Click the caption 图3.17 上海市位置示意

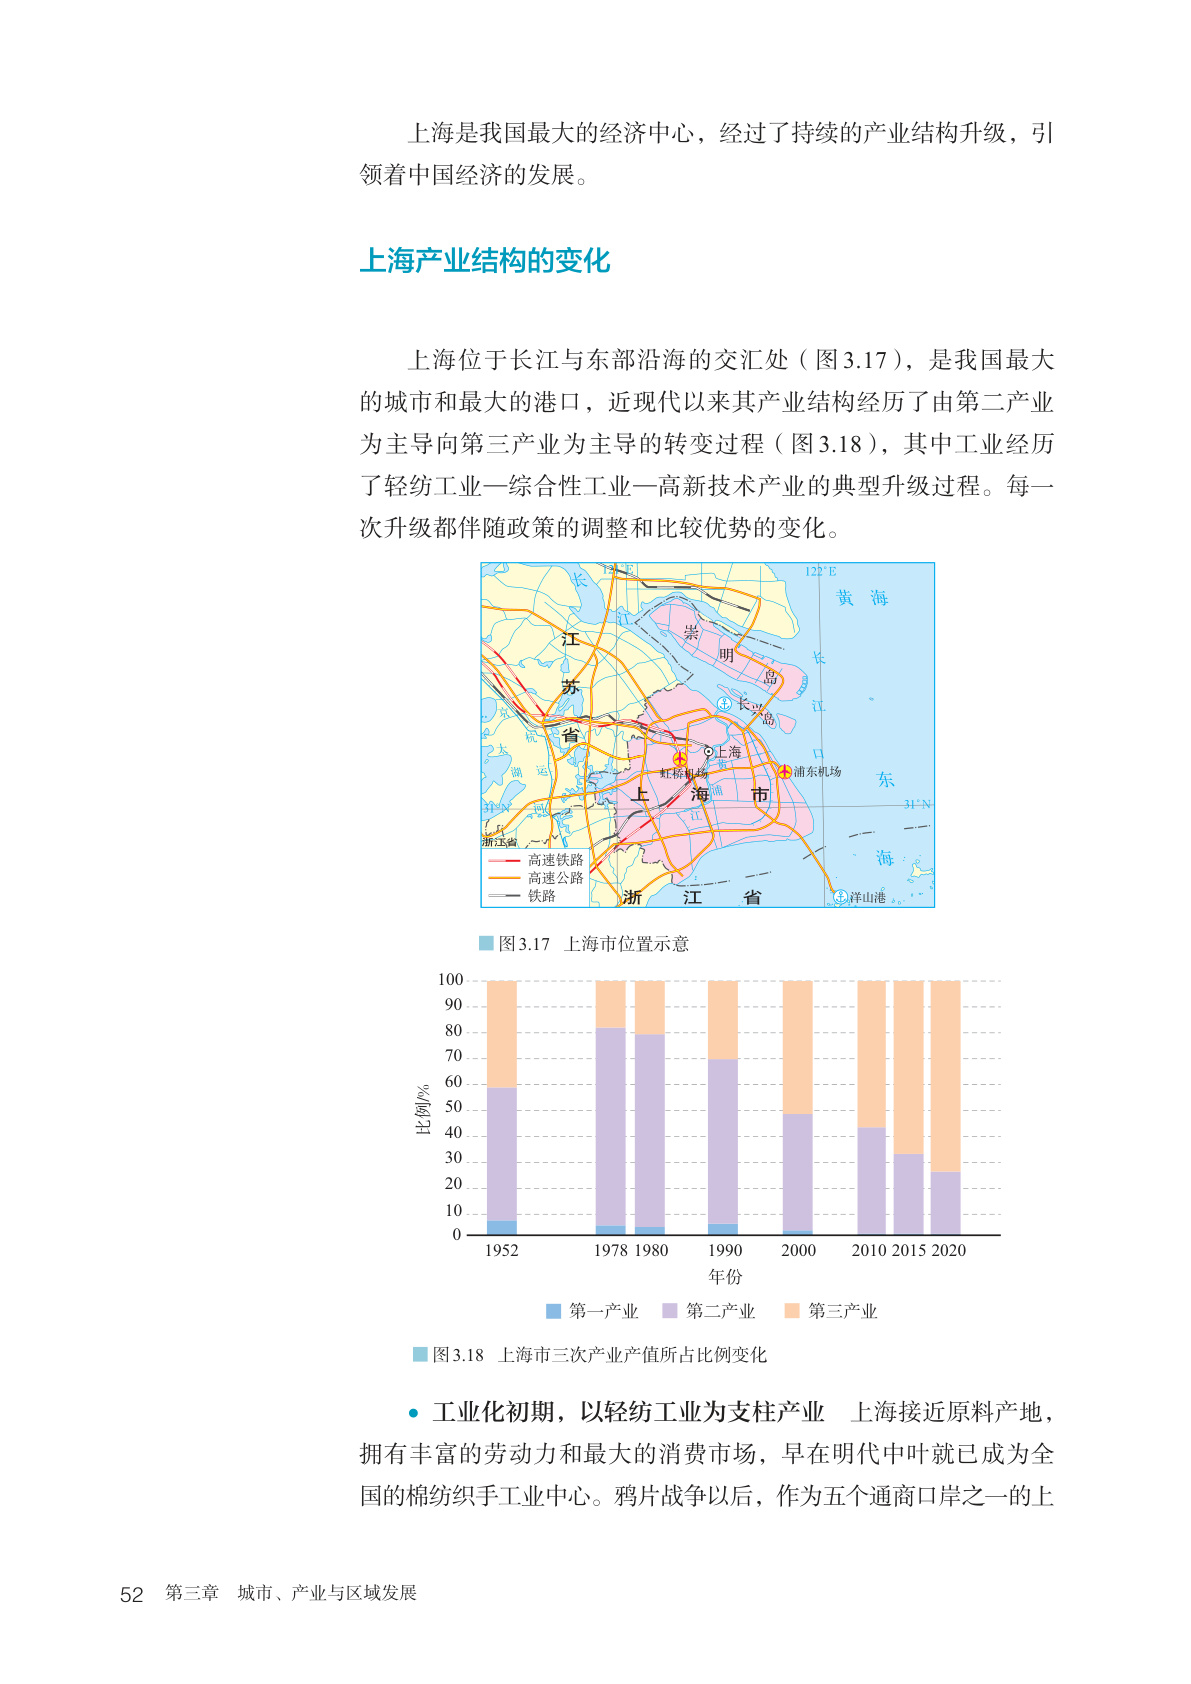pos(594,944)
